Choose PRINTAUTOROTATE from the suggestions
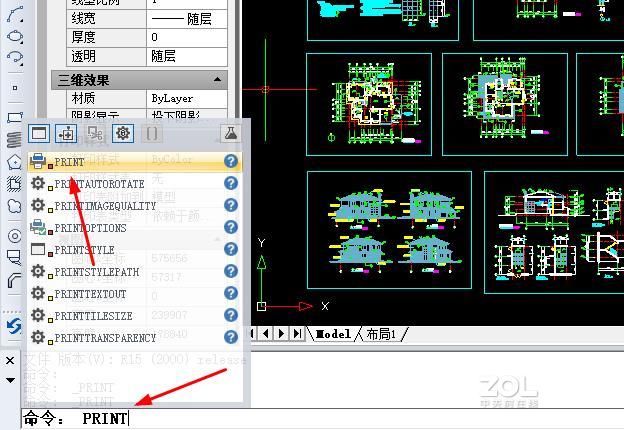Viewport: 624px width, 430px height. pos(135,183)
